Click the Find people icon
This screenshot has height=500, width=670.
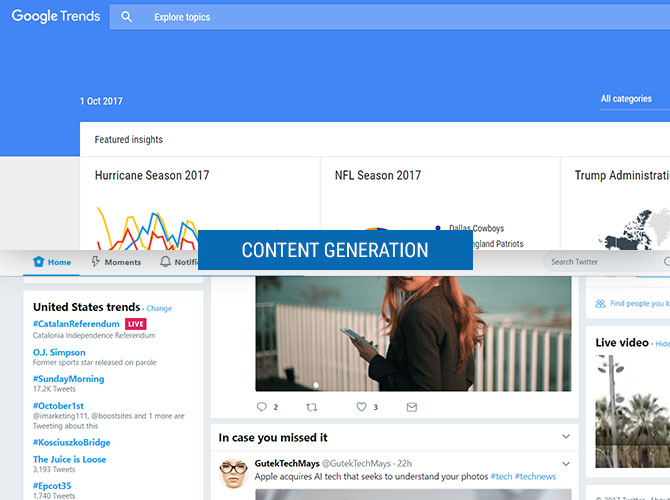coord(600,303)
